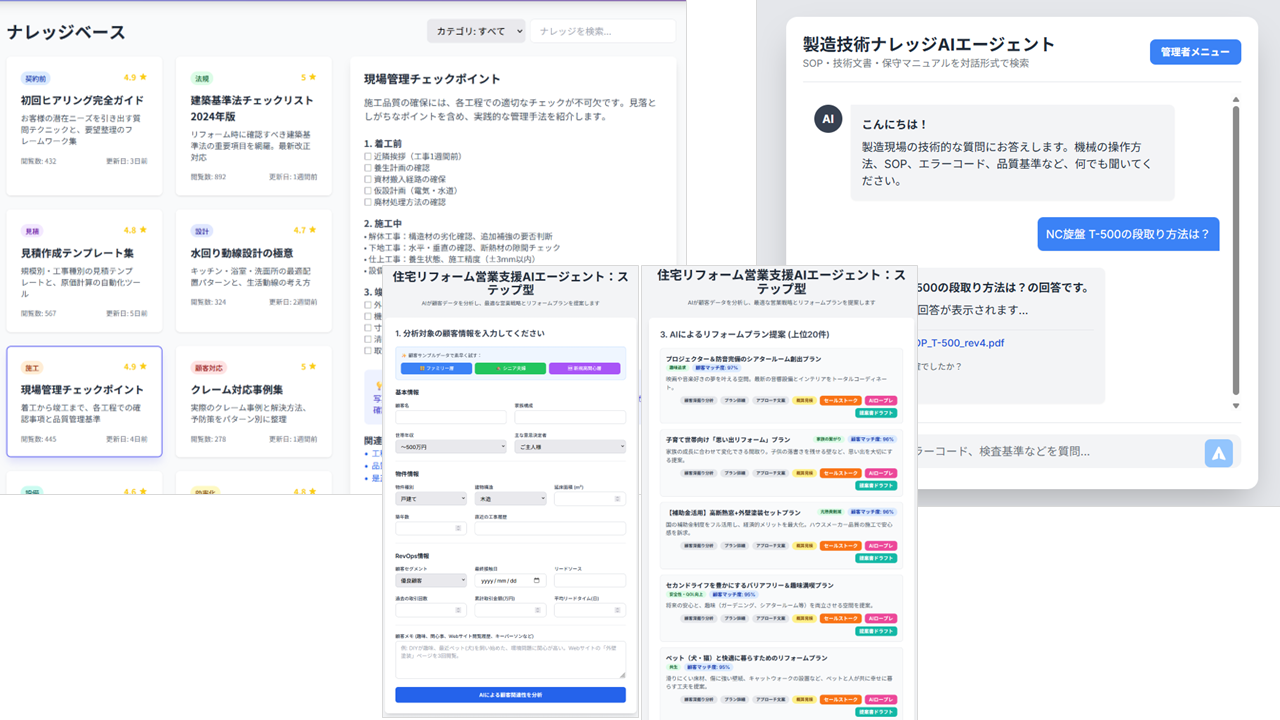
Task: Click 提案書ドラフト tag on the 思い出リフォーム plan
Action: pos(874,485)
